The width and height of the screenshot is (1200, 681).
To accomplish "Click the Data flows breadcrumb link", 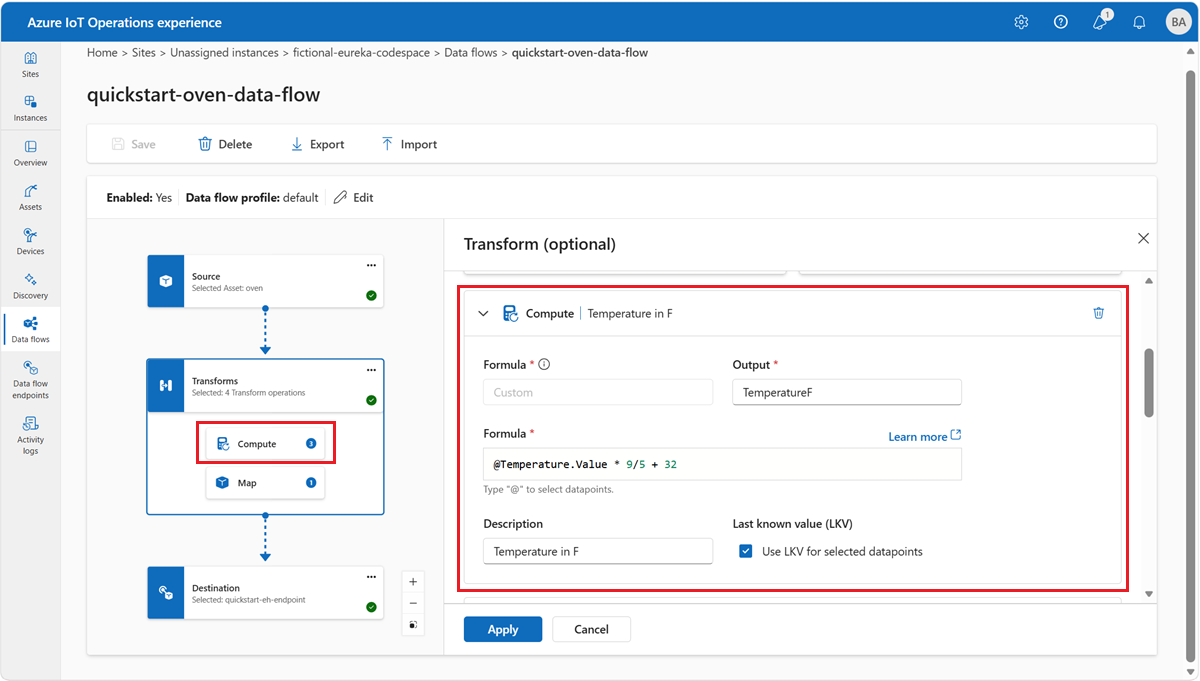I will pyautogui.click(x=470, y=53).
